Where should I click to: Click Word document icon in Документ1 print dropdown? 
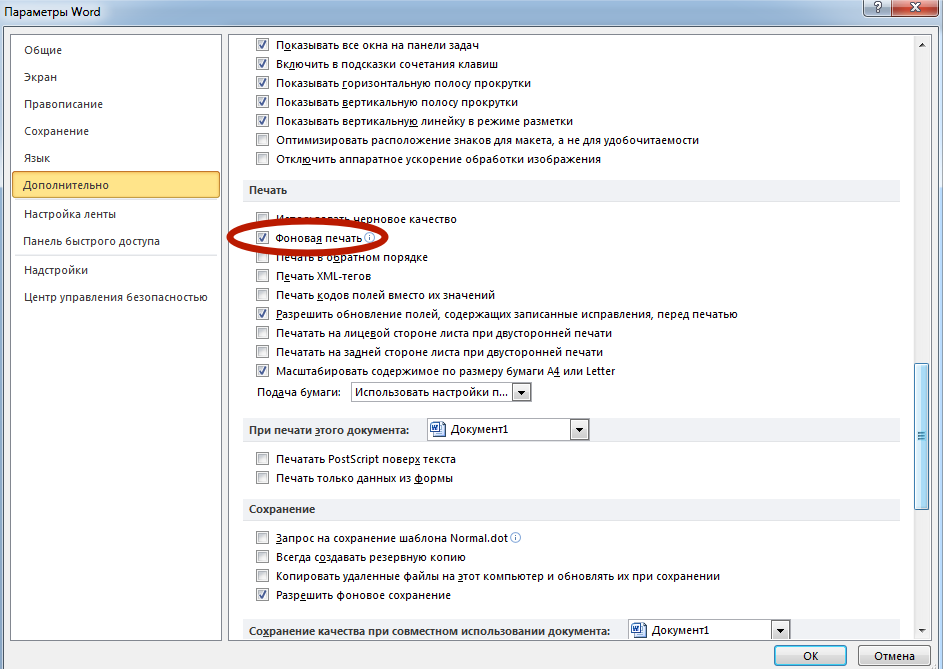pyautogui.click(x=438, y=429)
